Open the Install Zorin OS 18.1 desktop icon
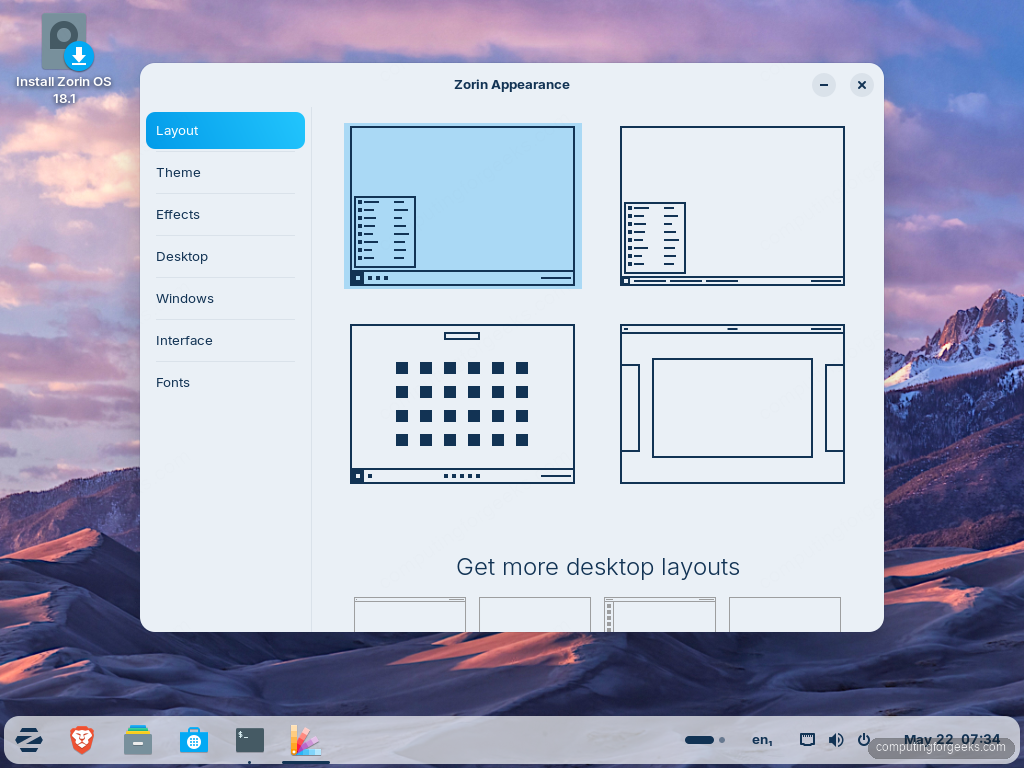Image resolution: width=1024 pixels, height=768 pixels. 64,59
